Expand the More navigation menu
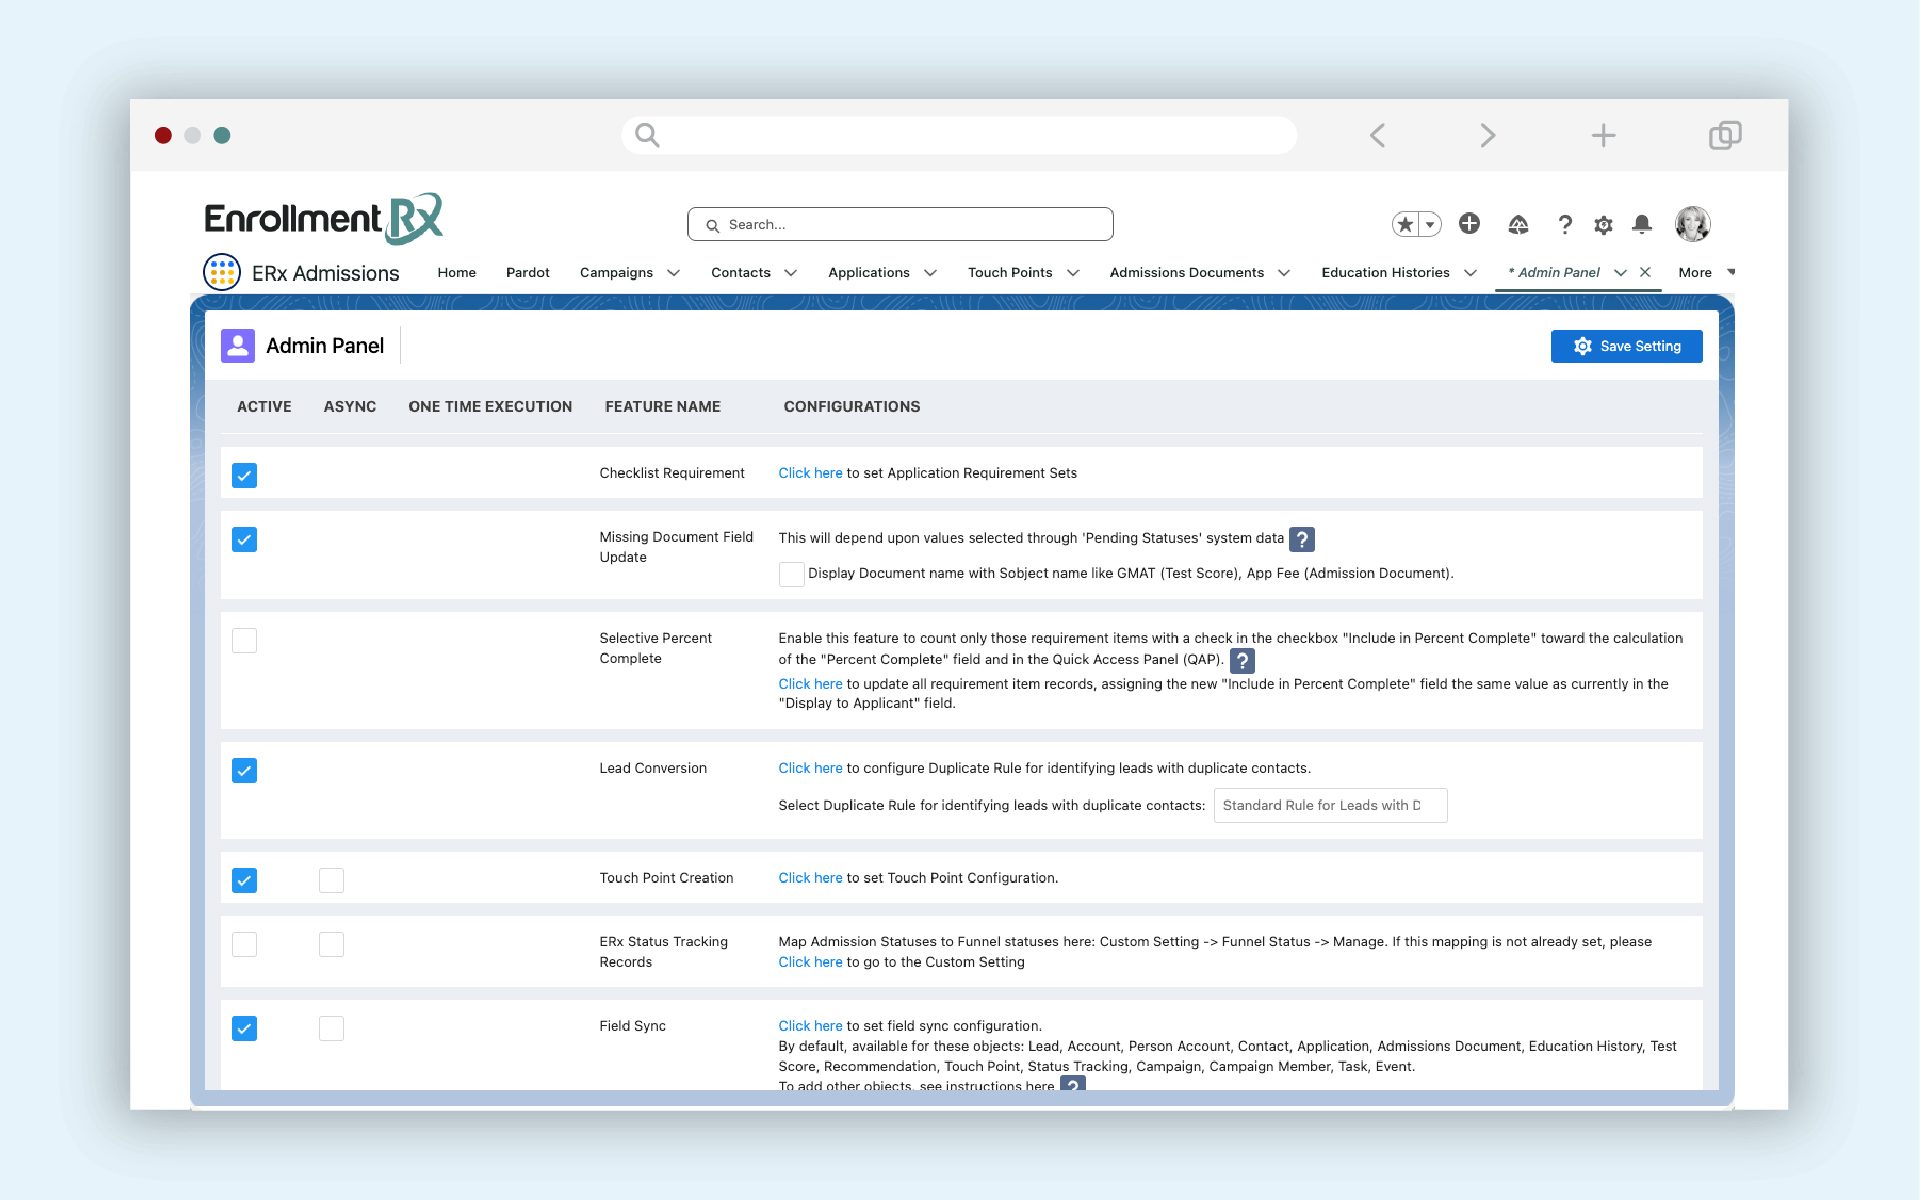The height and width of the screenshot is (1200, 1920). pos(1706,272)
